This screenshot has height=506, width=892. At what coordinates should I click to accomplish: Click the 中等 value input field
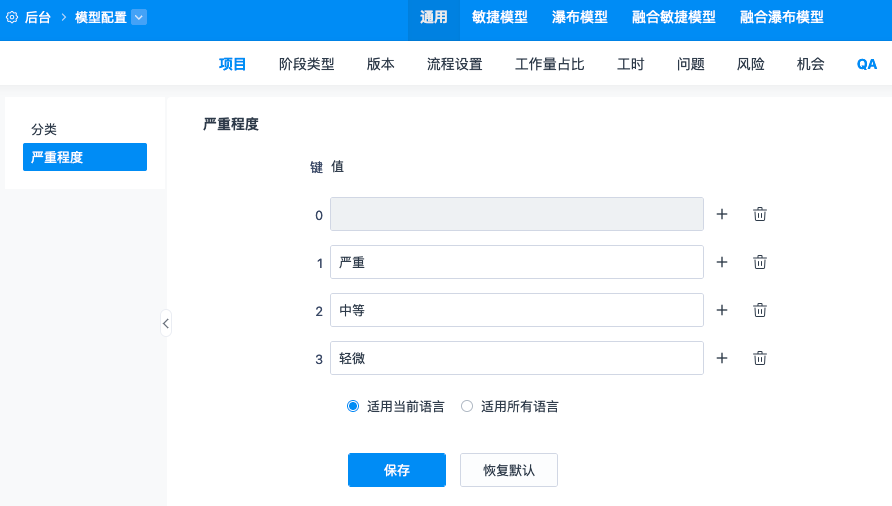click(x=517, y=310)
